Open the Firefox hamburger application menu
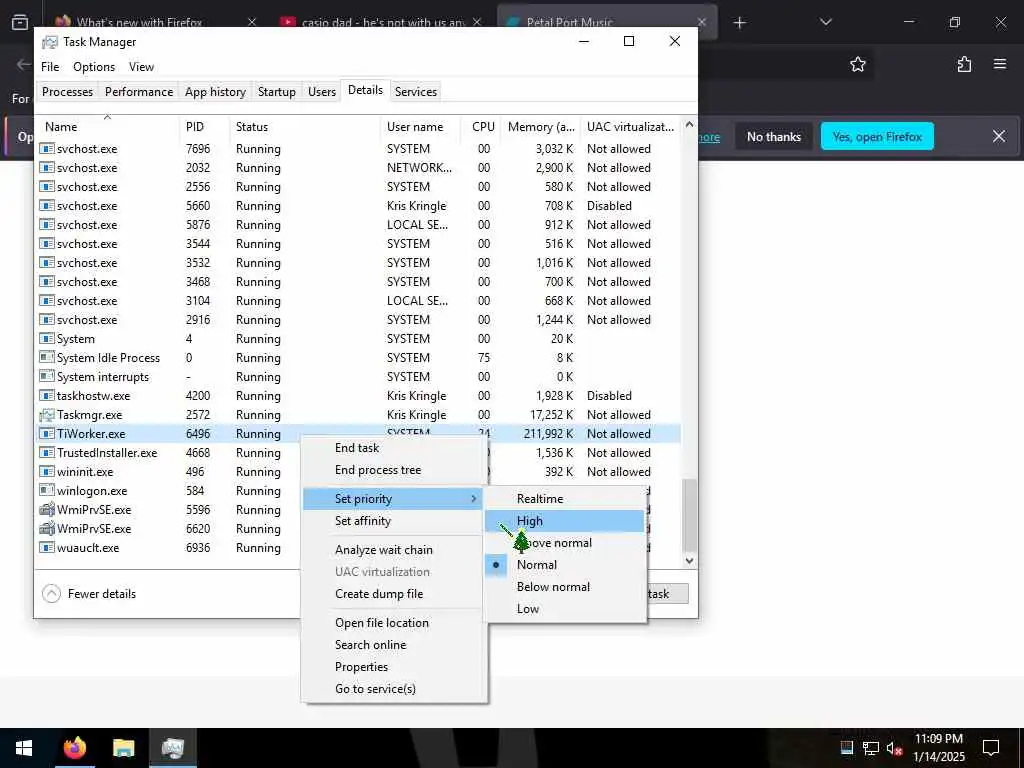The height and width of the screenshot is (768, 1024). [x=999, y=64]
